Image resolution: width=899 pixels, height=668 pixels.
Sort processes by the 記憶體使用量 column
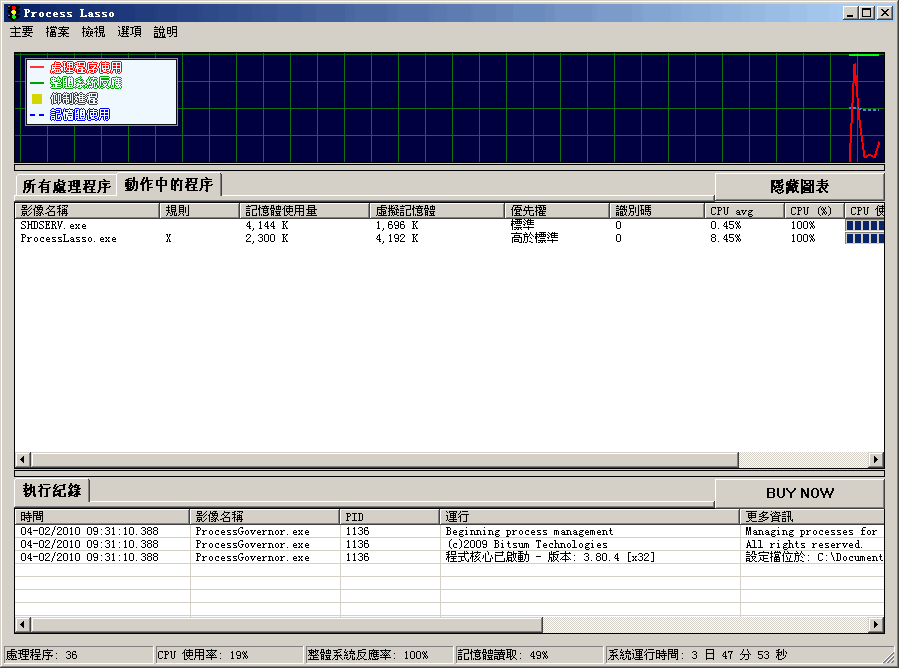coord(290,210)
